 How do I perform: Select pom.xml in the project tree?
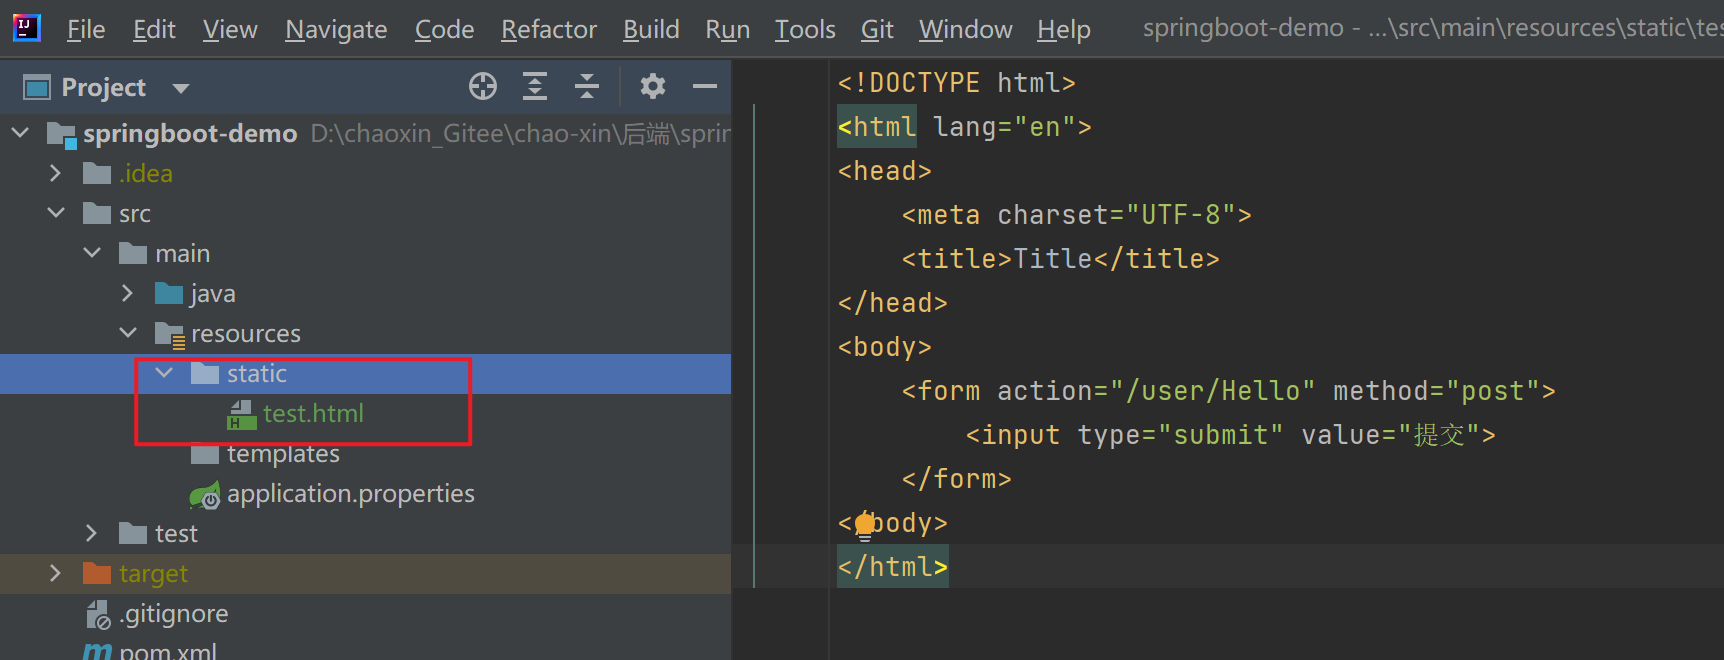coord(168,651)
